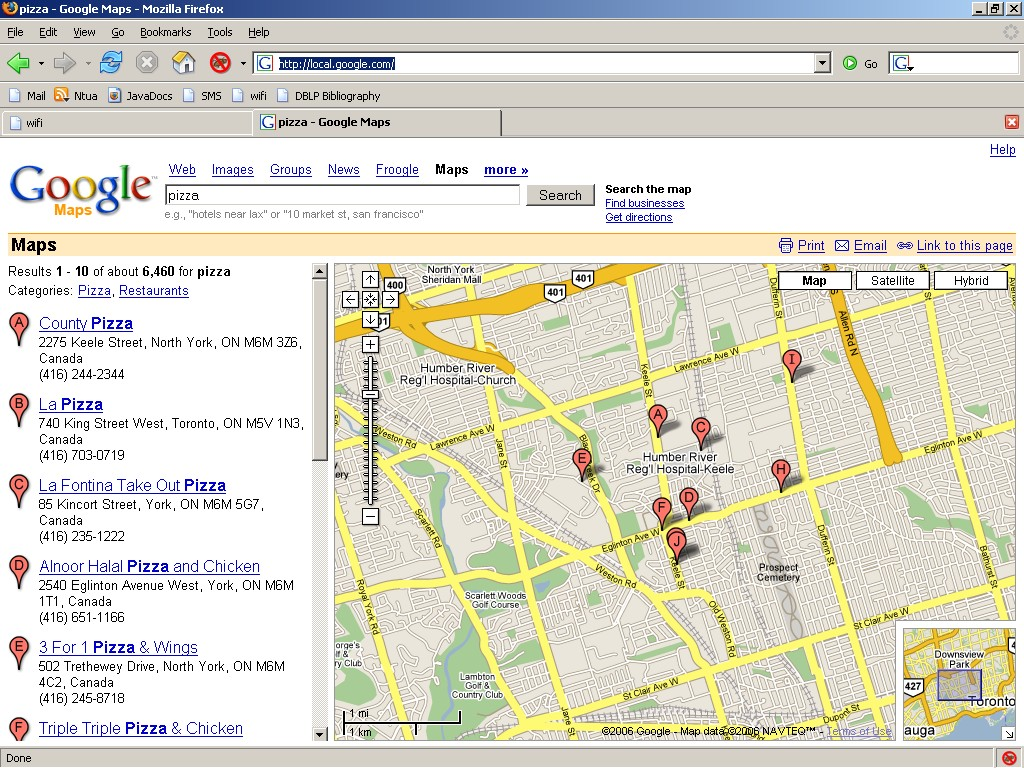Open the Help link

coord(1002,150)
